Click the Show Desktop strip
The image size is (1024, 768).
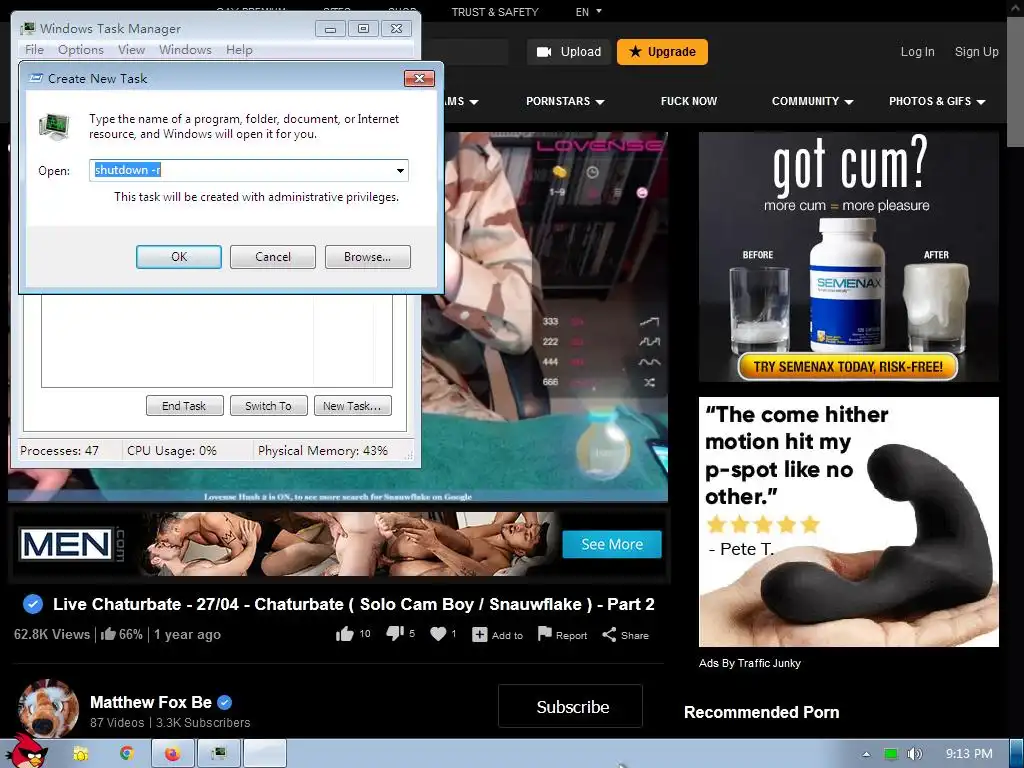coord(1017,754)
